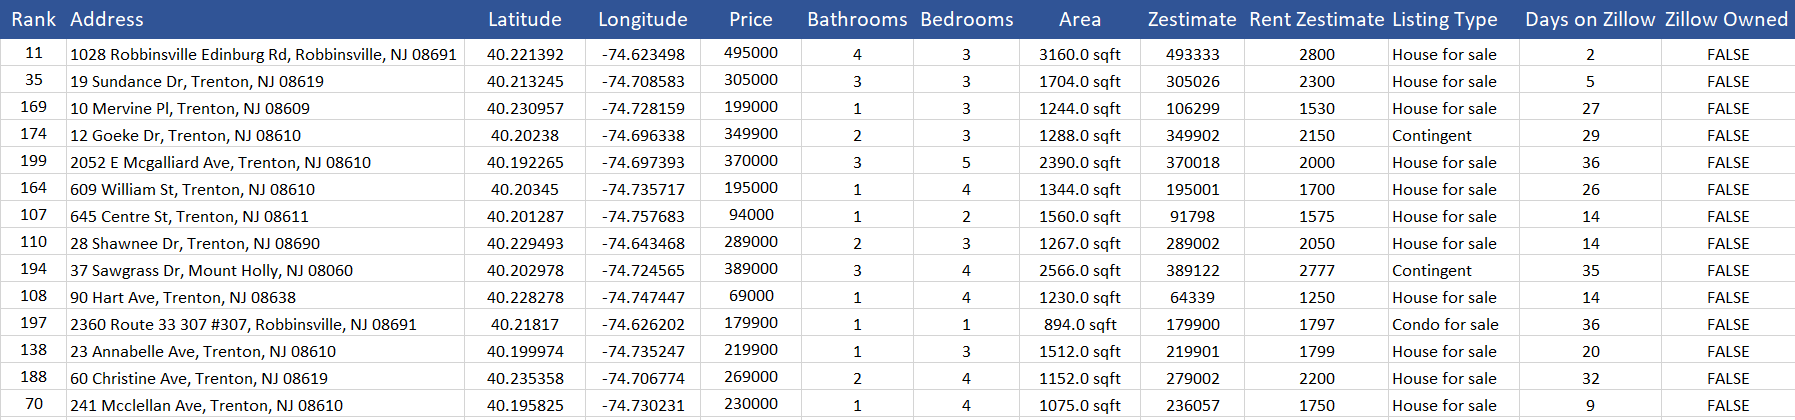1795x420 pixels.
Task: Click the 241 Mcclellan Ave address cell
Action: (x=264, y=405)
